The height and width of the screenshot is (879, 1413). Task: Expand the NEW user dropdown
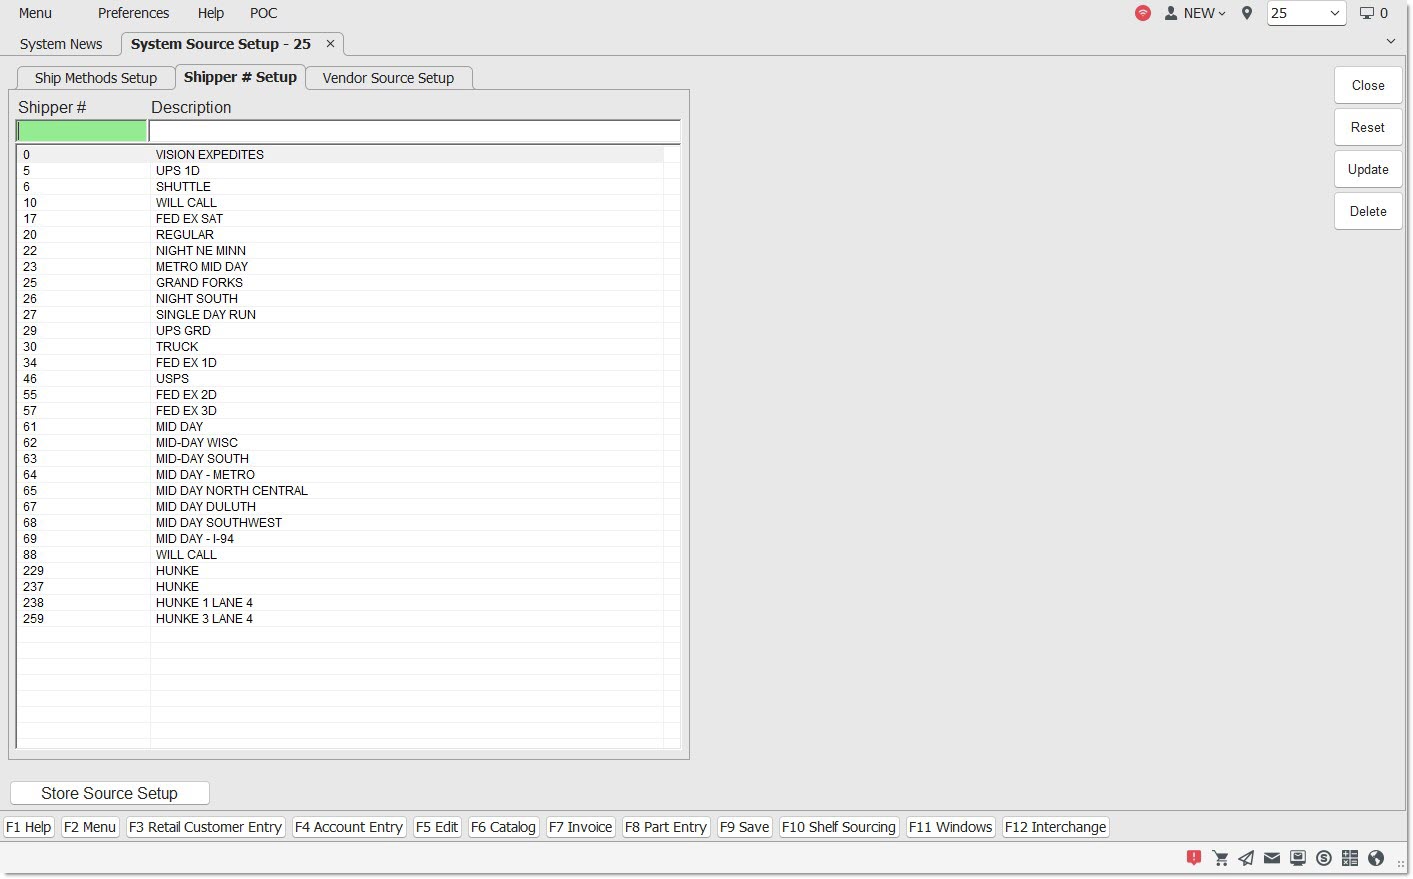[x=1196, y=13]
